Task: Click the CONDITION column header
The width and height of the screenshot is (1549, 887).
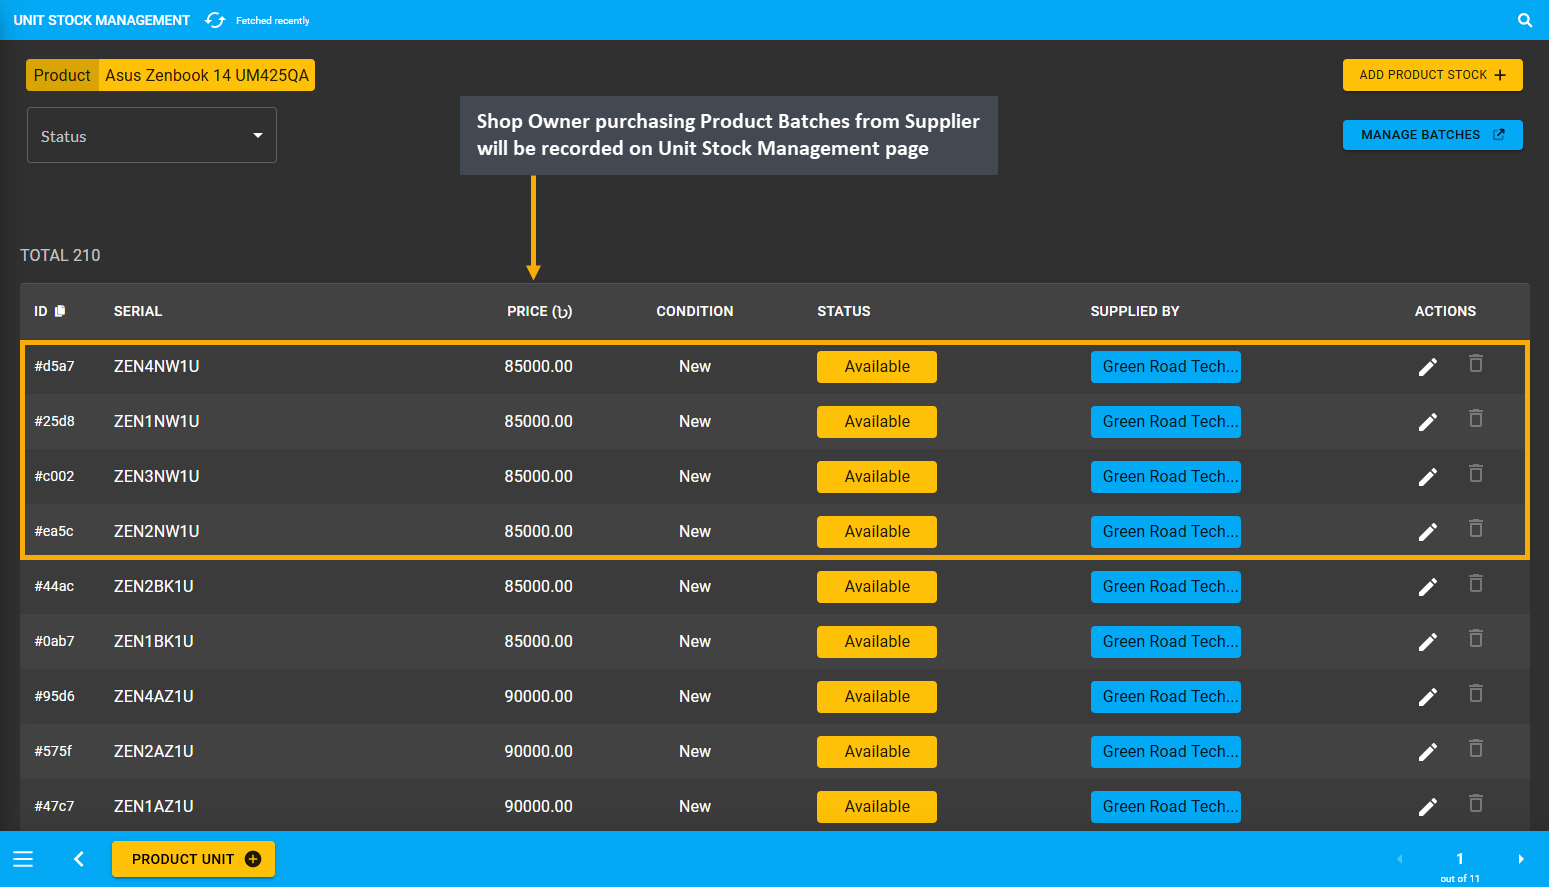Action: click(695, 311)
